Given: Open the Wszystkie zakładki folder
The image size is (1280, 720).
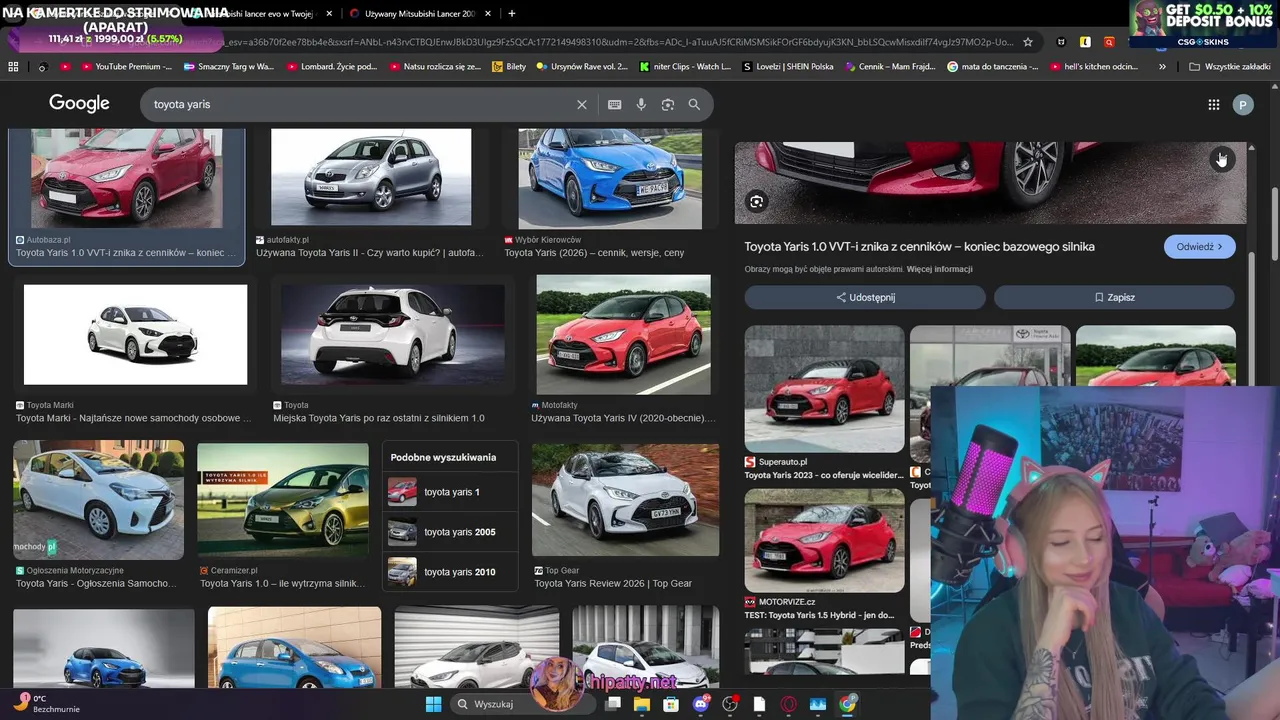Looking at the screenshot, I should (x=1229, y=67).
